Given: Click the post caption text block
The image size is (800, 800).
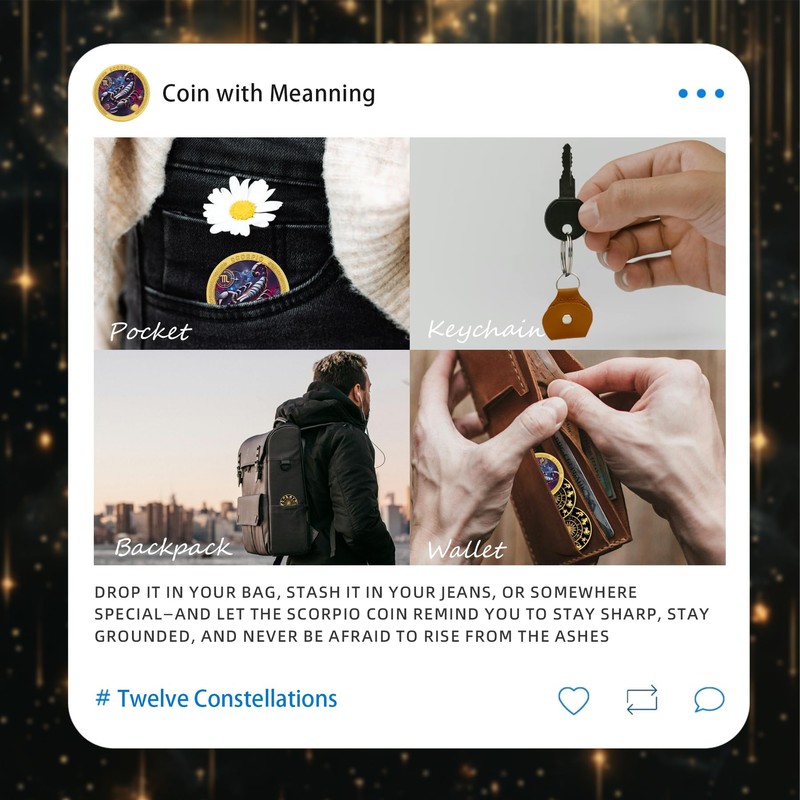Looking at the screenshot, I should point(402,614).
